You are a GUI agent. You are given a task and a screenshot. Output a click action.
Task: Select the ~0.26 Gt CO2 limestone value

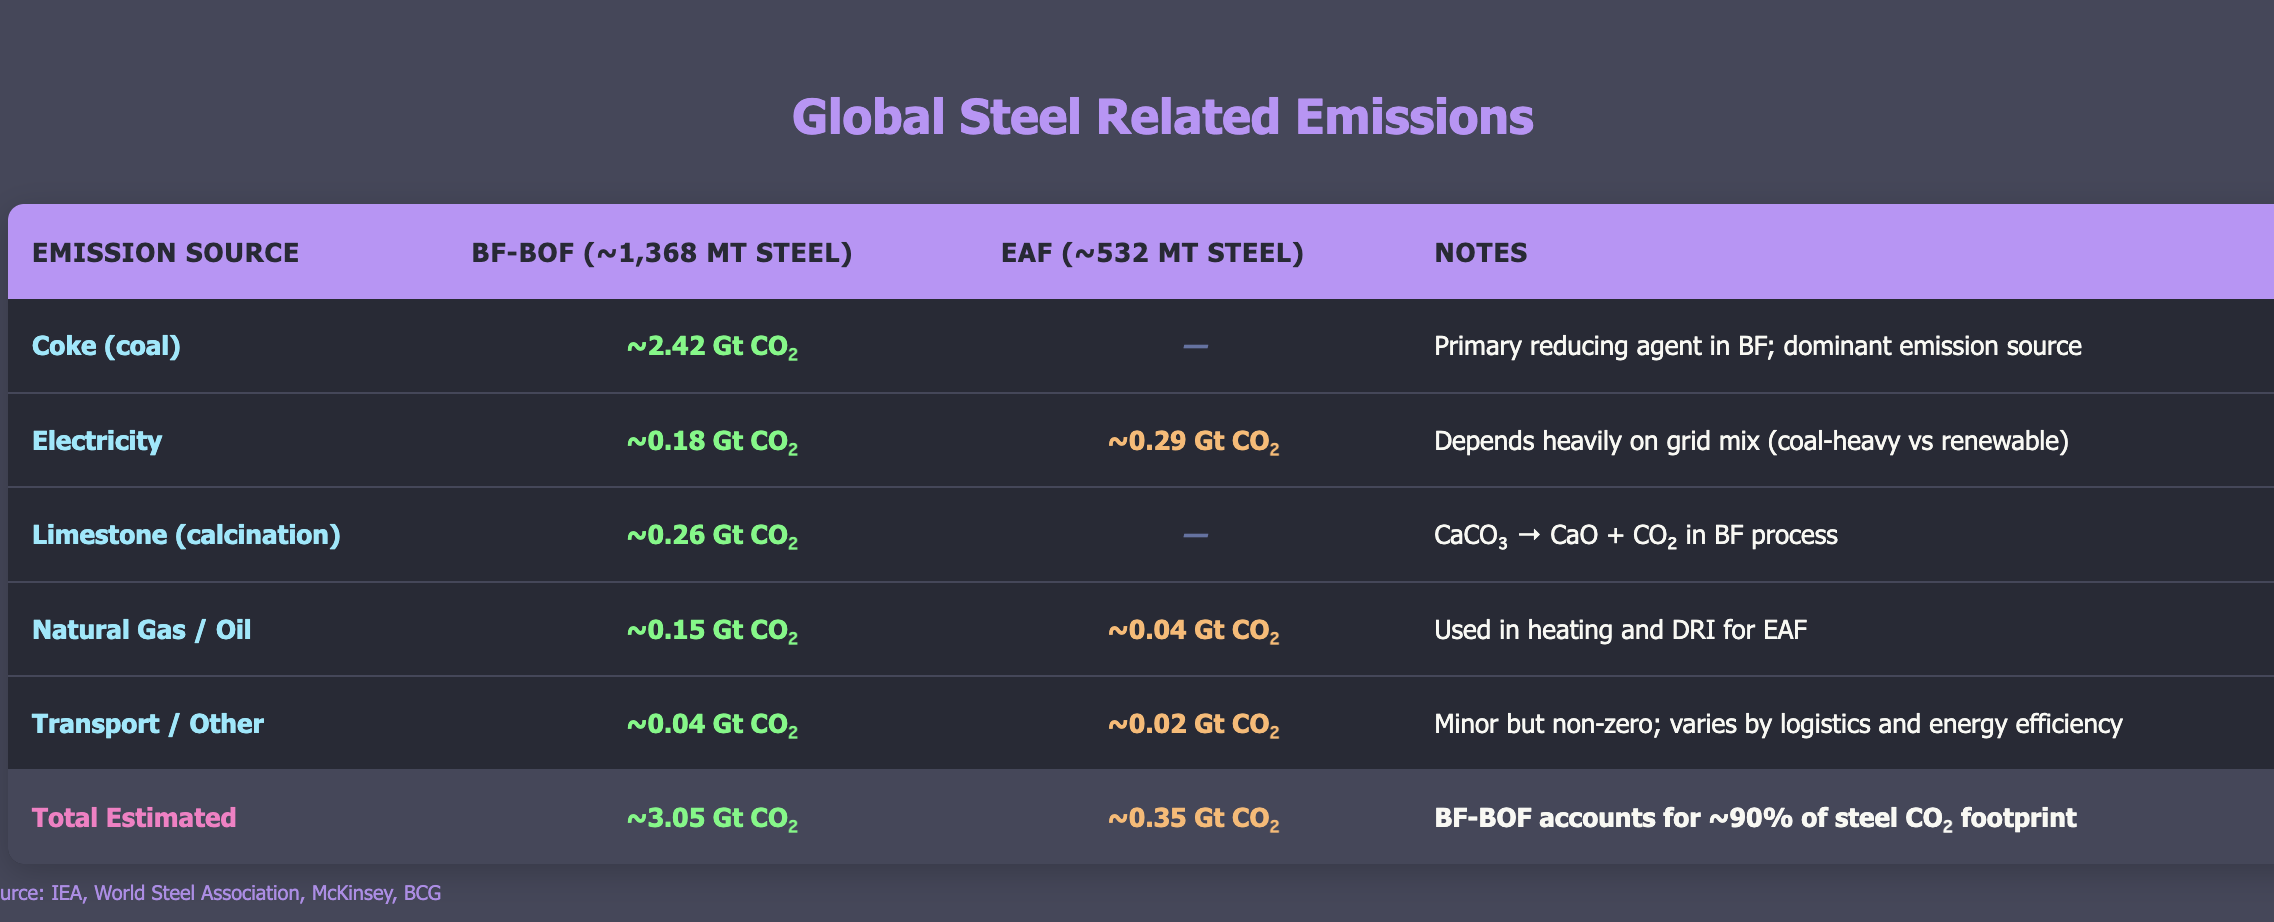[712, 536]
